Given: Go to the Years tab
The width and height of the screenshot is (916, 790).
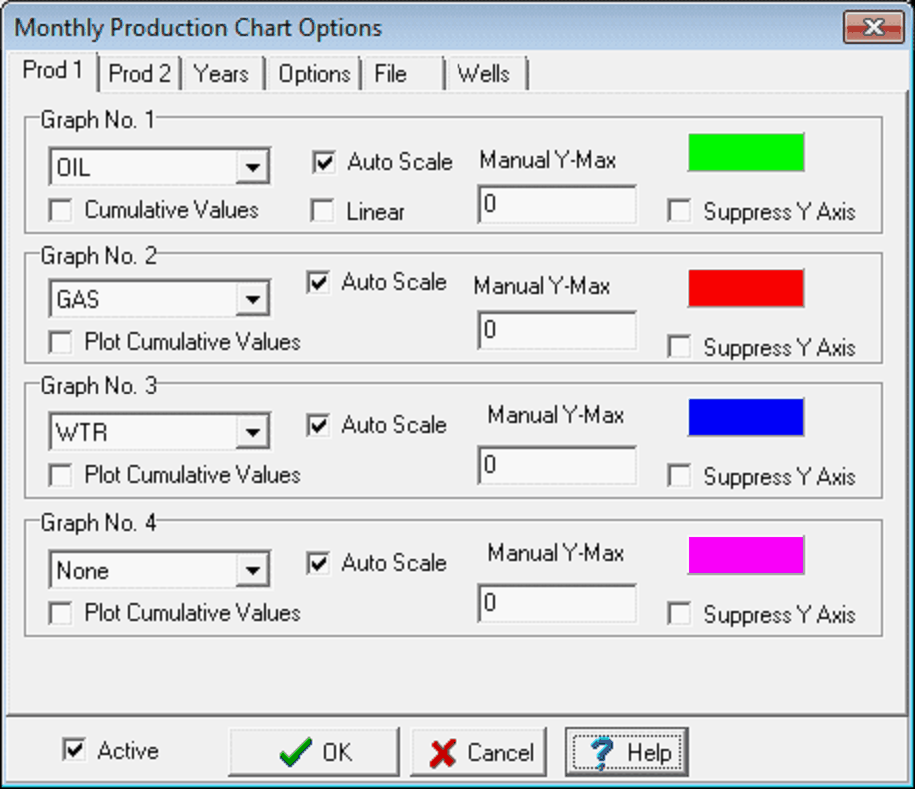Looking at the screenshot, I should [x=221, y=74].
